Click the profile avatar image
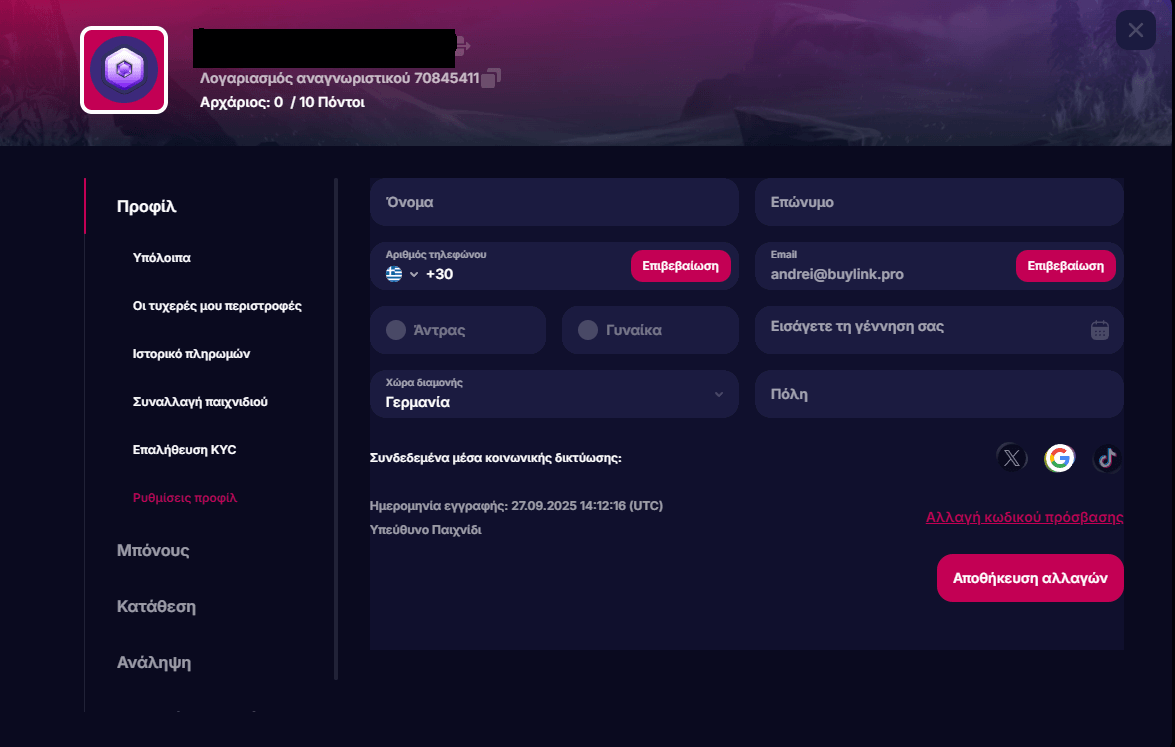The image size is (1175, 747). click(x=124, y=70)
